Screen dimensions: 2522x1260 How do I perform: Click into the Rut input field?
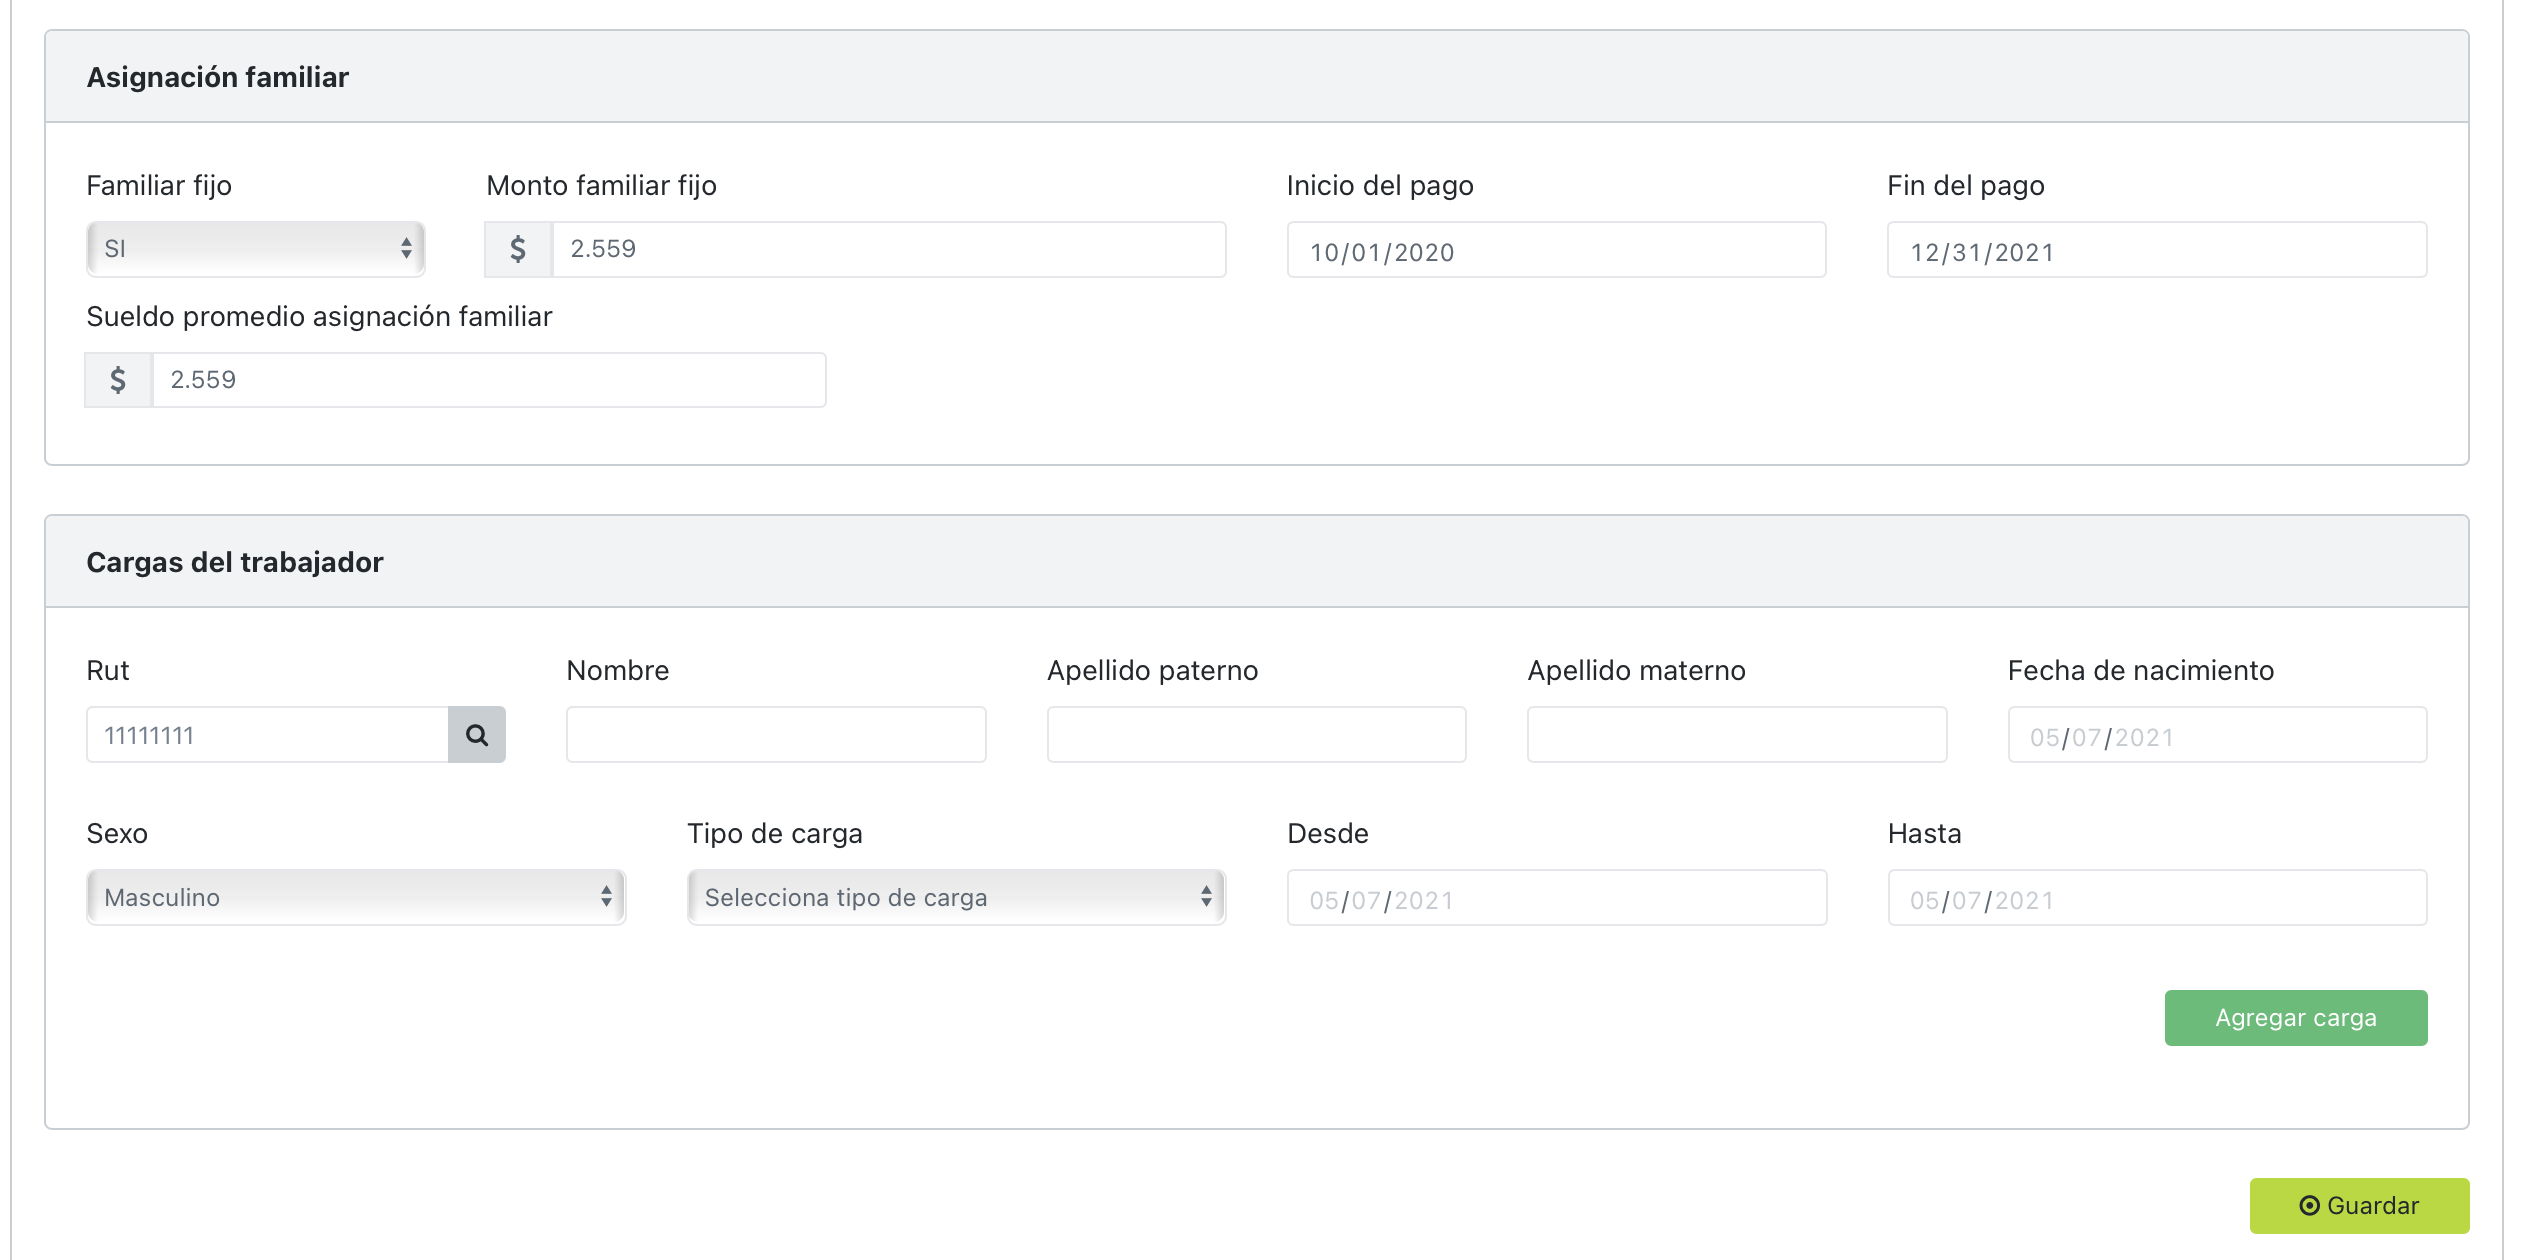click(267, 735)
